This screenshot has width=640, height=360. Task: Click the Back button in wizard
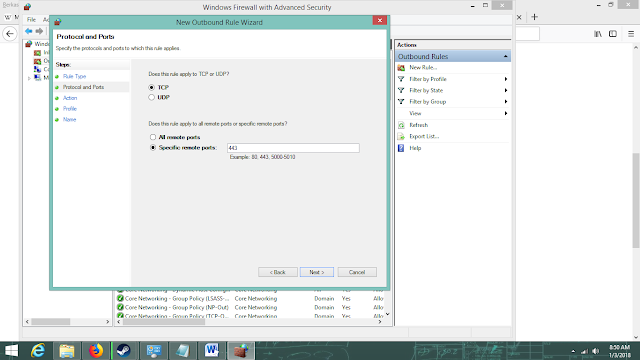point(278,272)
